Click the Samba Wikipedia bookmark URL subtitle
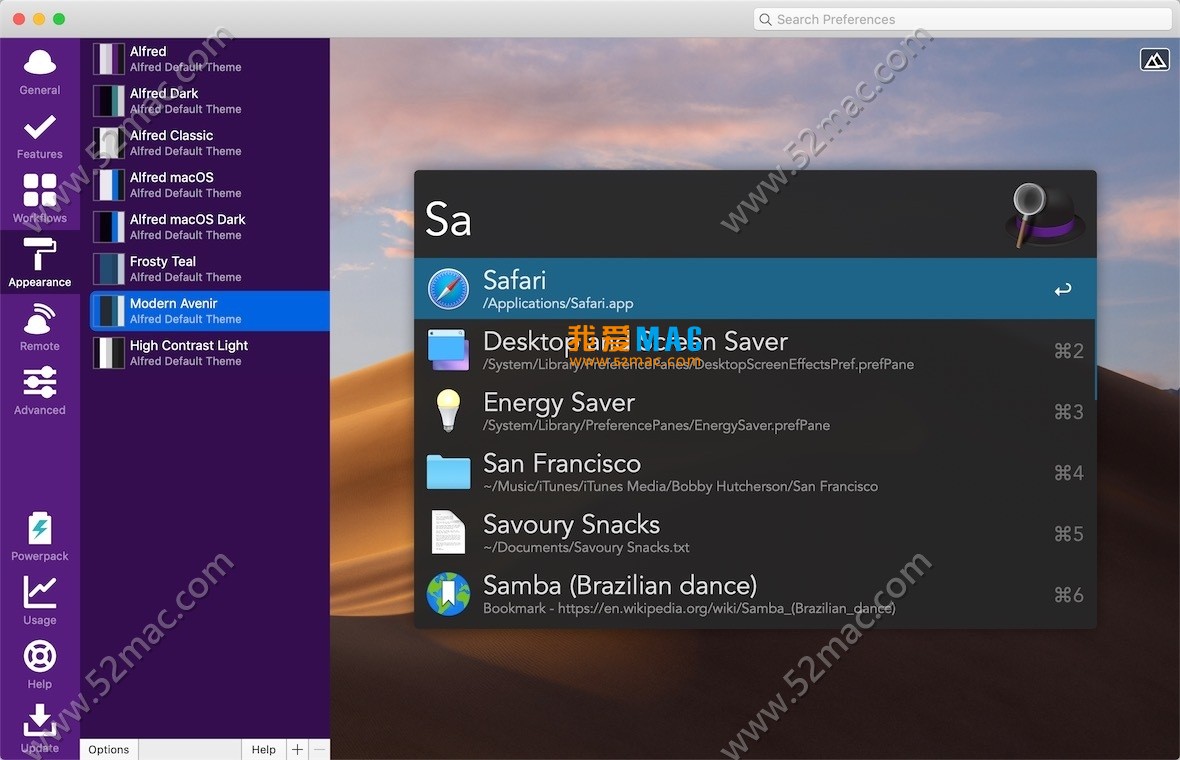 pyautogui.click(x=689, y=608)
